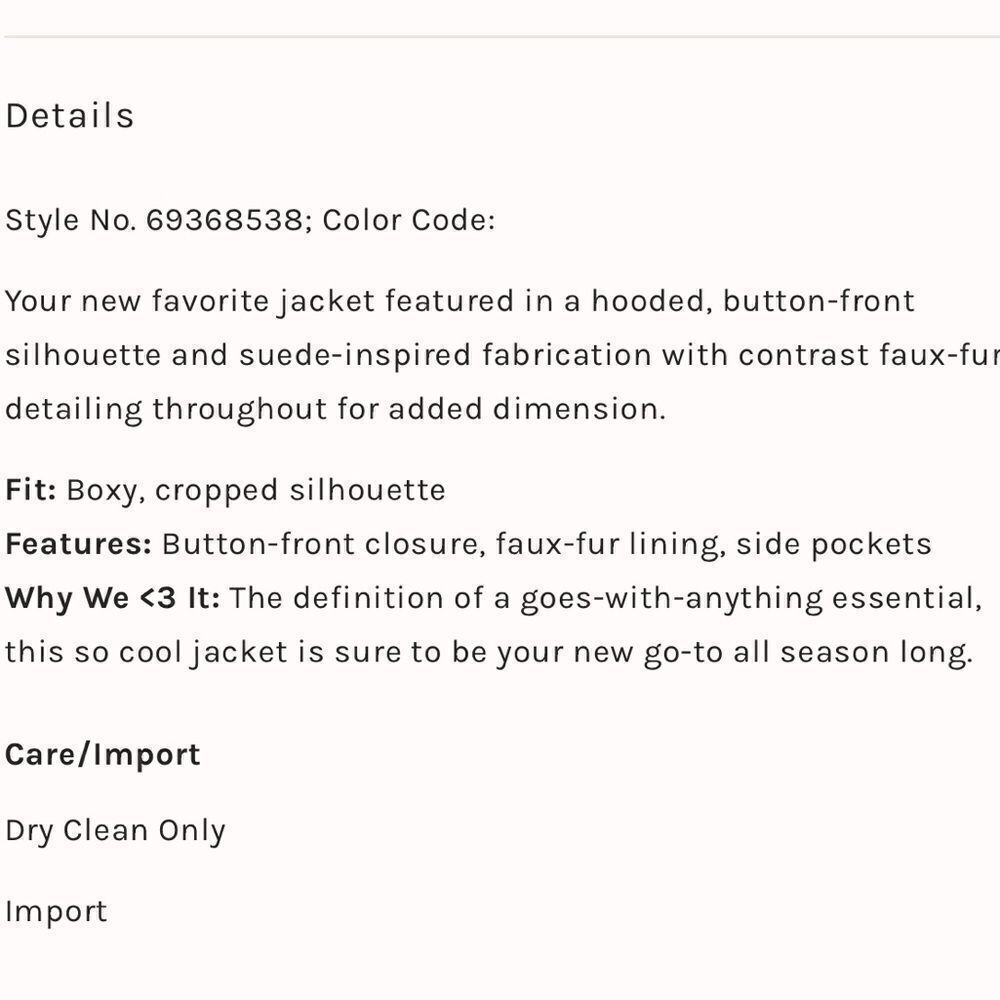Click the Dry Clean Only text

pos(115,832)
